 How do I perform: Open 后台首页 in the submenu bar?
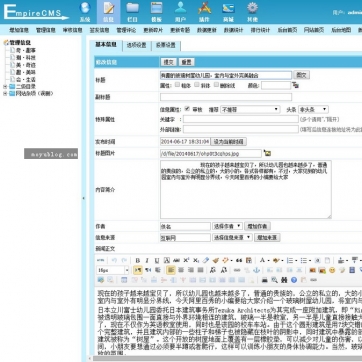pyautogui.click(x=287, y=30)
